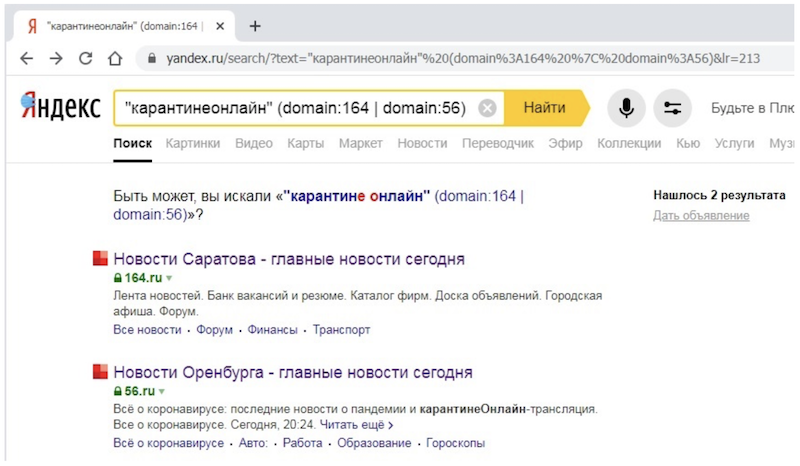Clear the search box with X icon
This screenshot has width=800, height=466.
pos(487,108)
